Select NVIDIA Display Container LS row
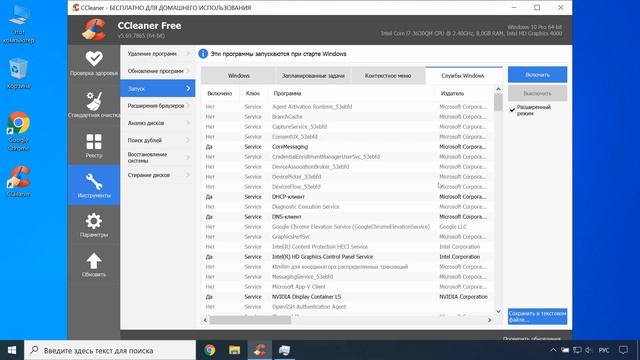The image size is (640, 360). [347, 297]
